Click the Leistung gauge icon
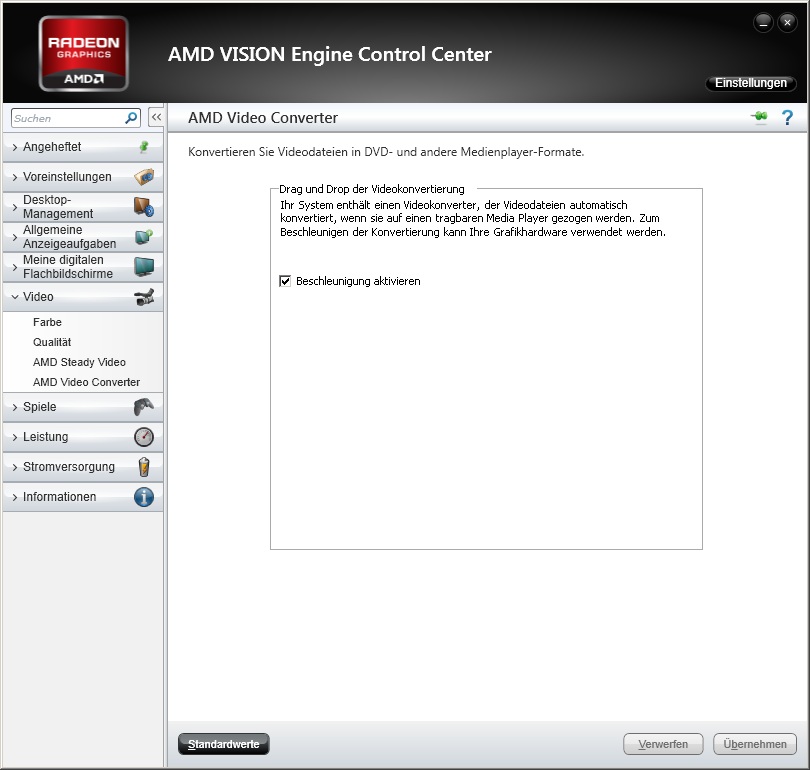This screenshot has width=810, height=770. [144, 437]
